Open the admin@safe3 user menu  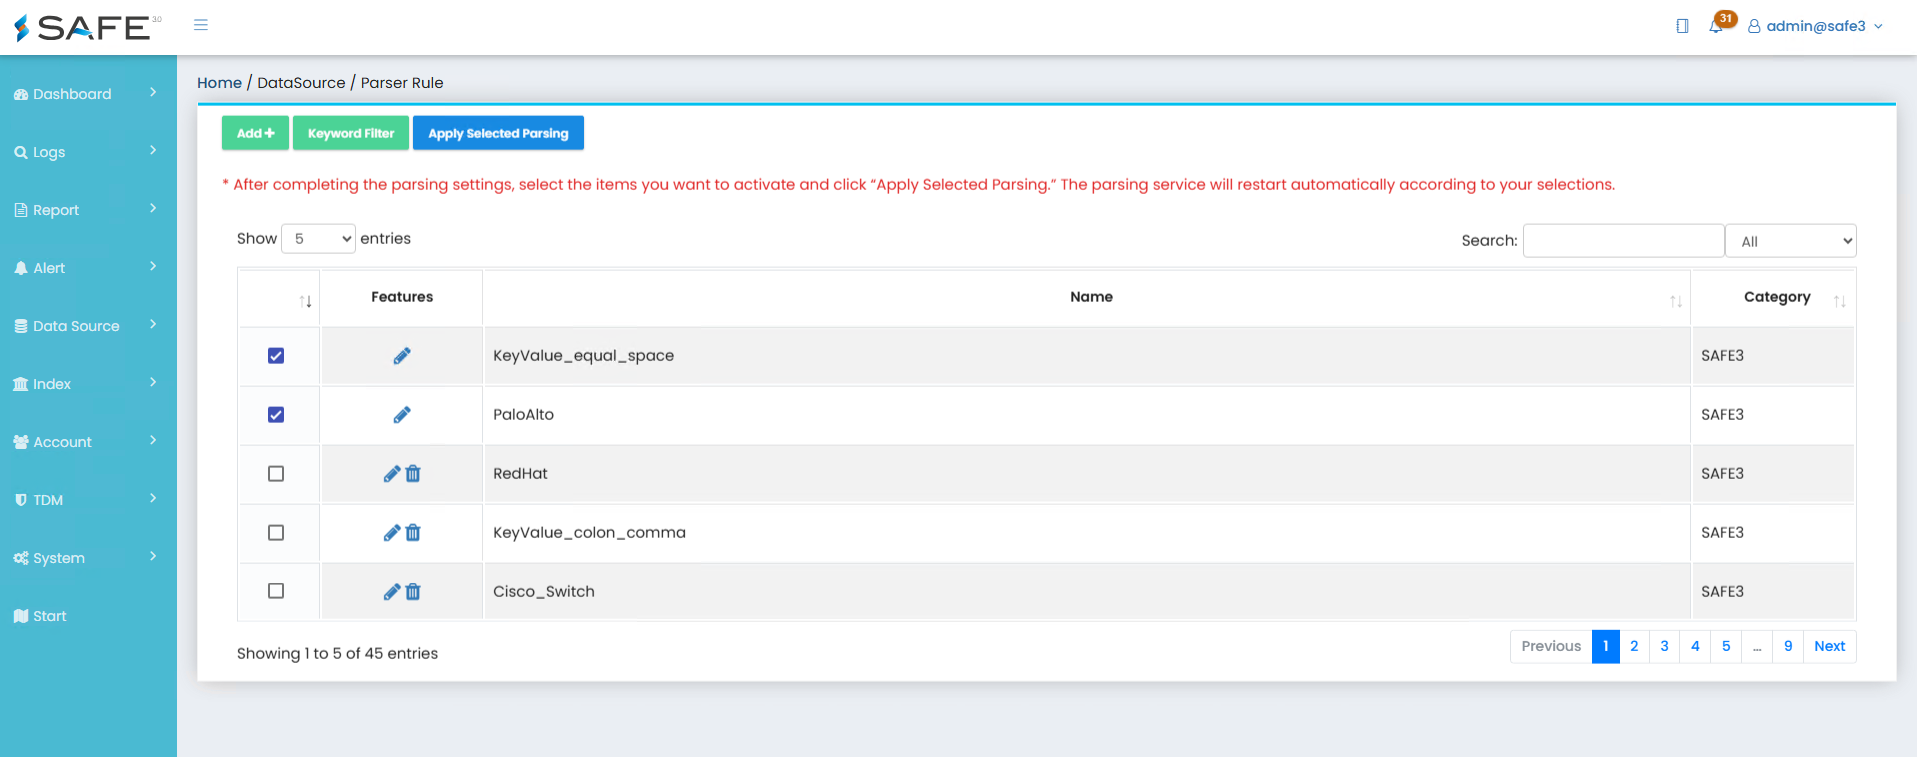tap(1815, 26)
